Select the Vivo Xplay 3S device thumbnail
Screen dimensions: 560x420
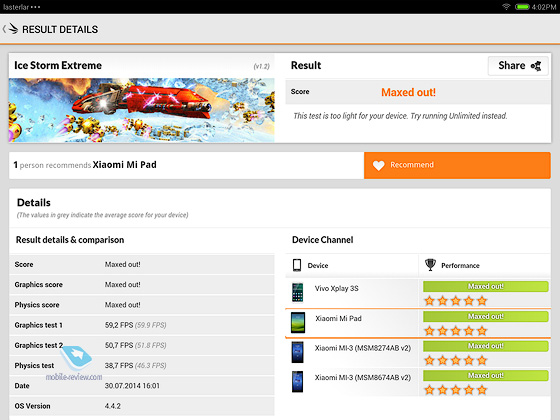[x=298, y=292]
